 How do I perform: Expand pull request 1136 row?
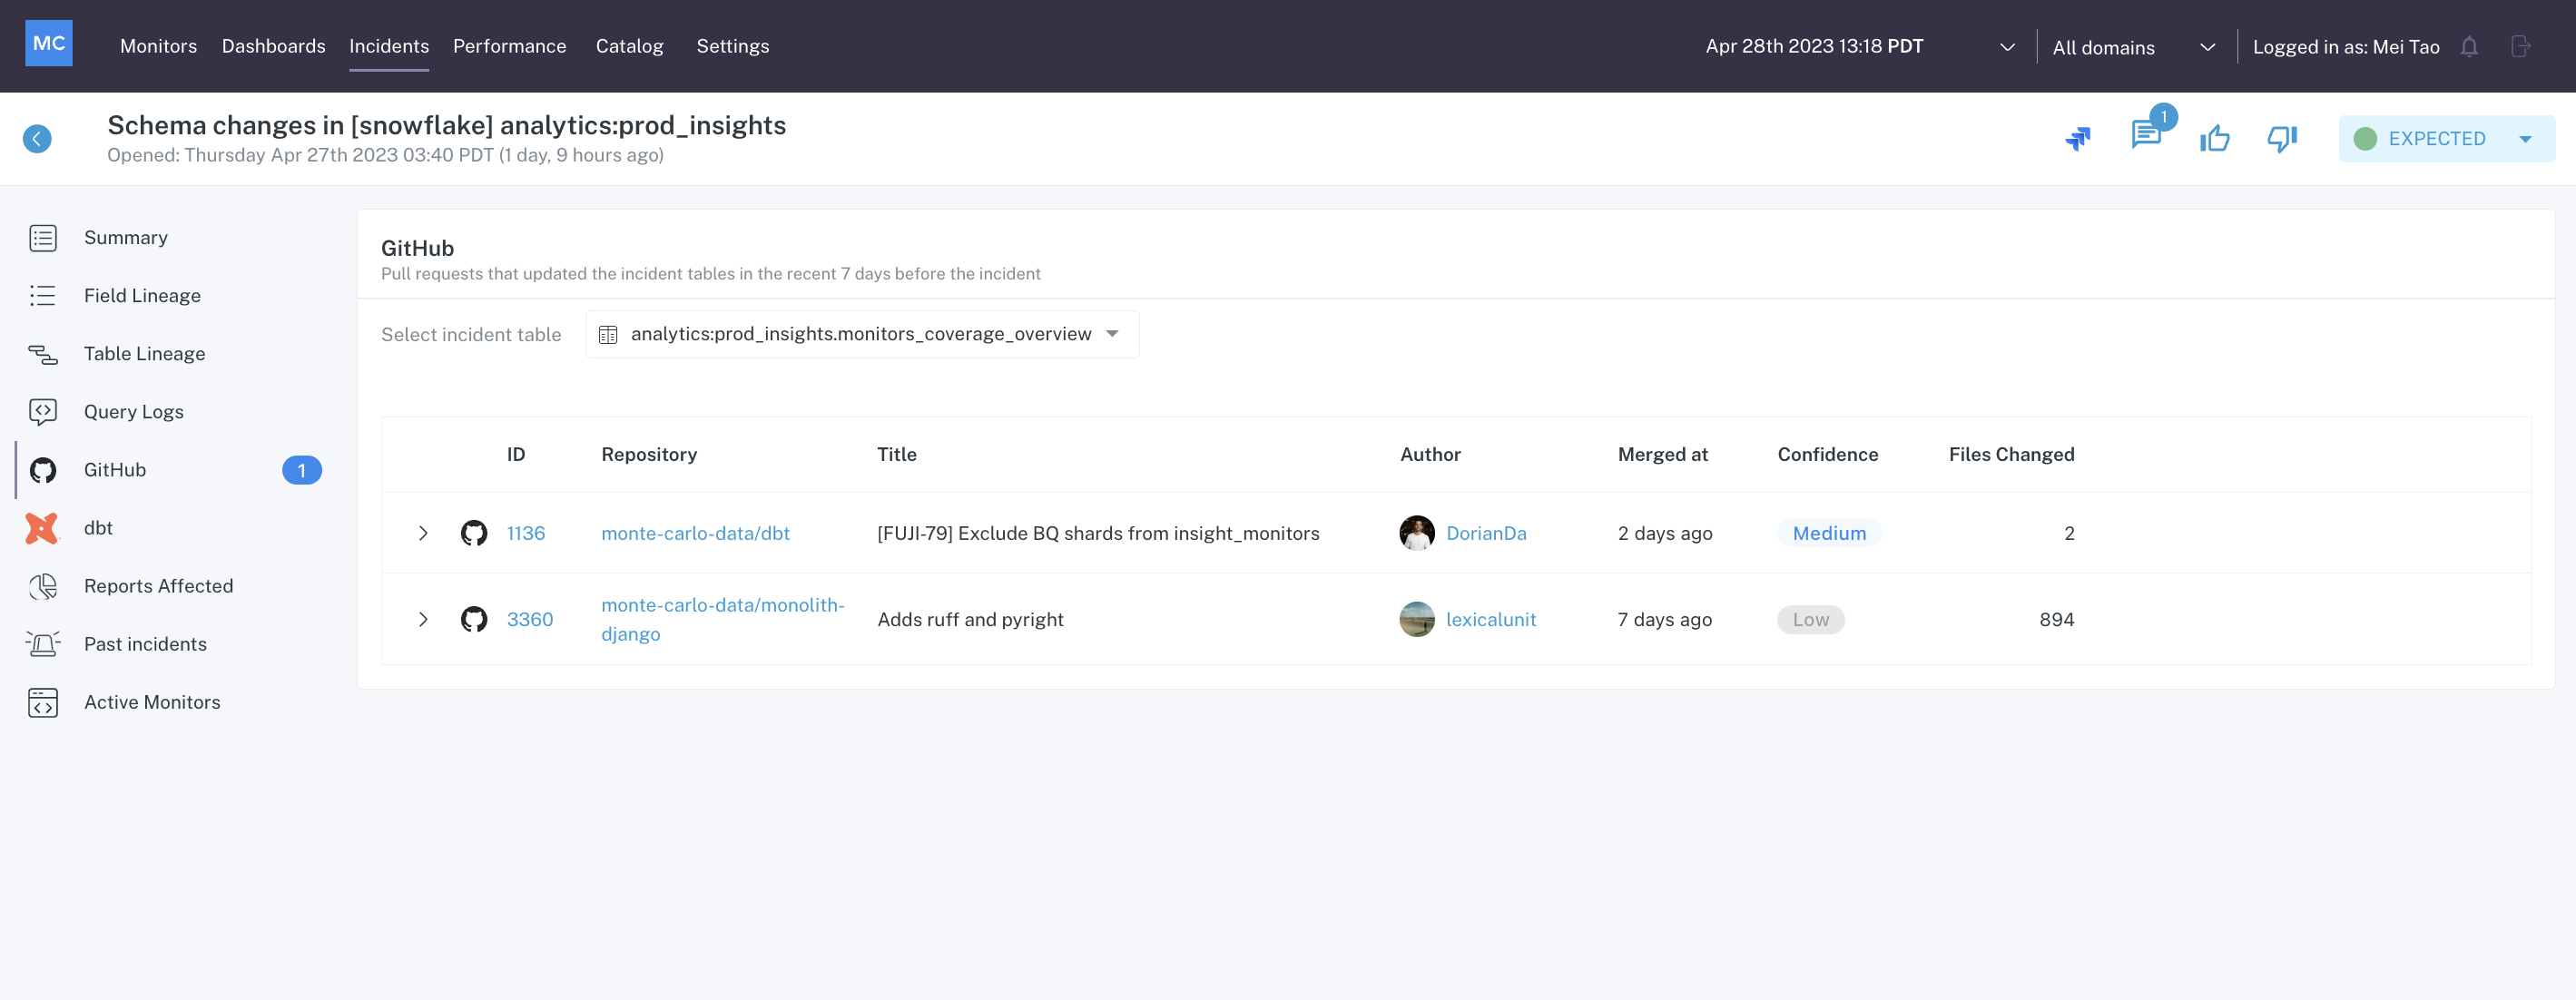(x=423, y=533)
